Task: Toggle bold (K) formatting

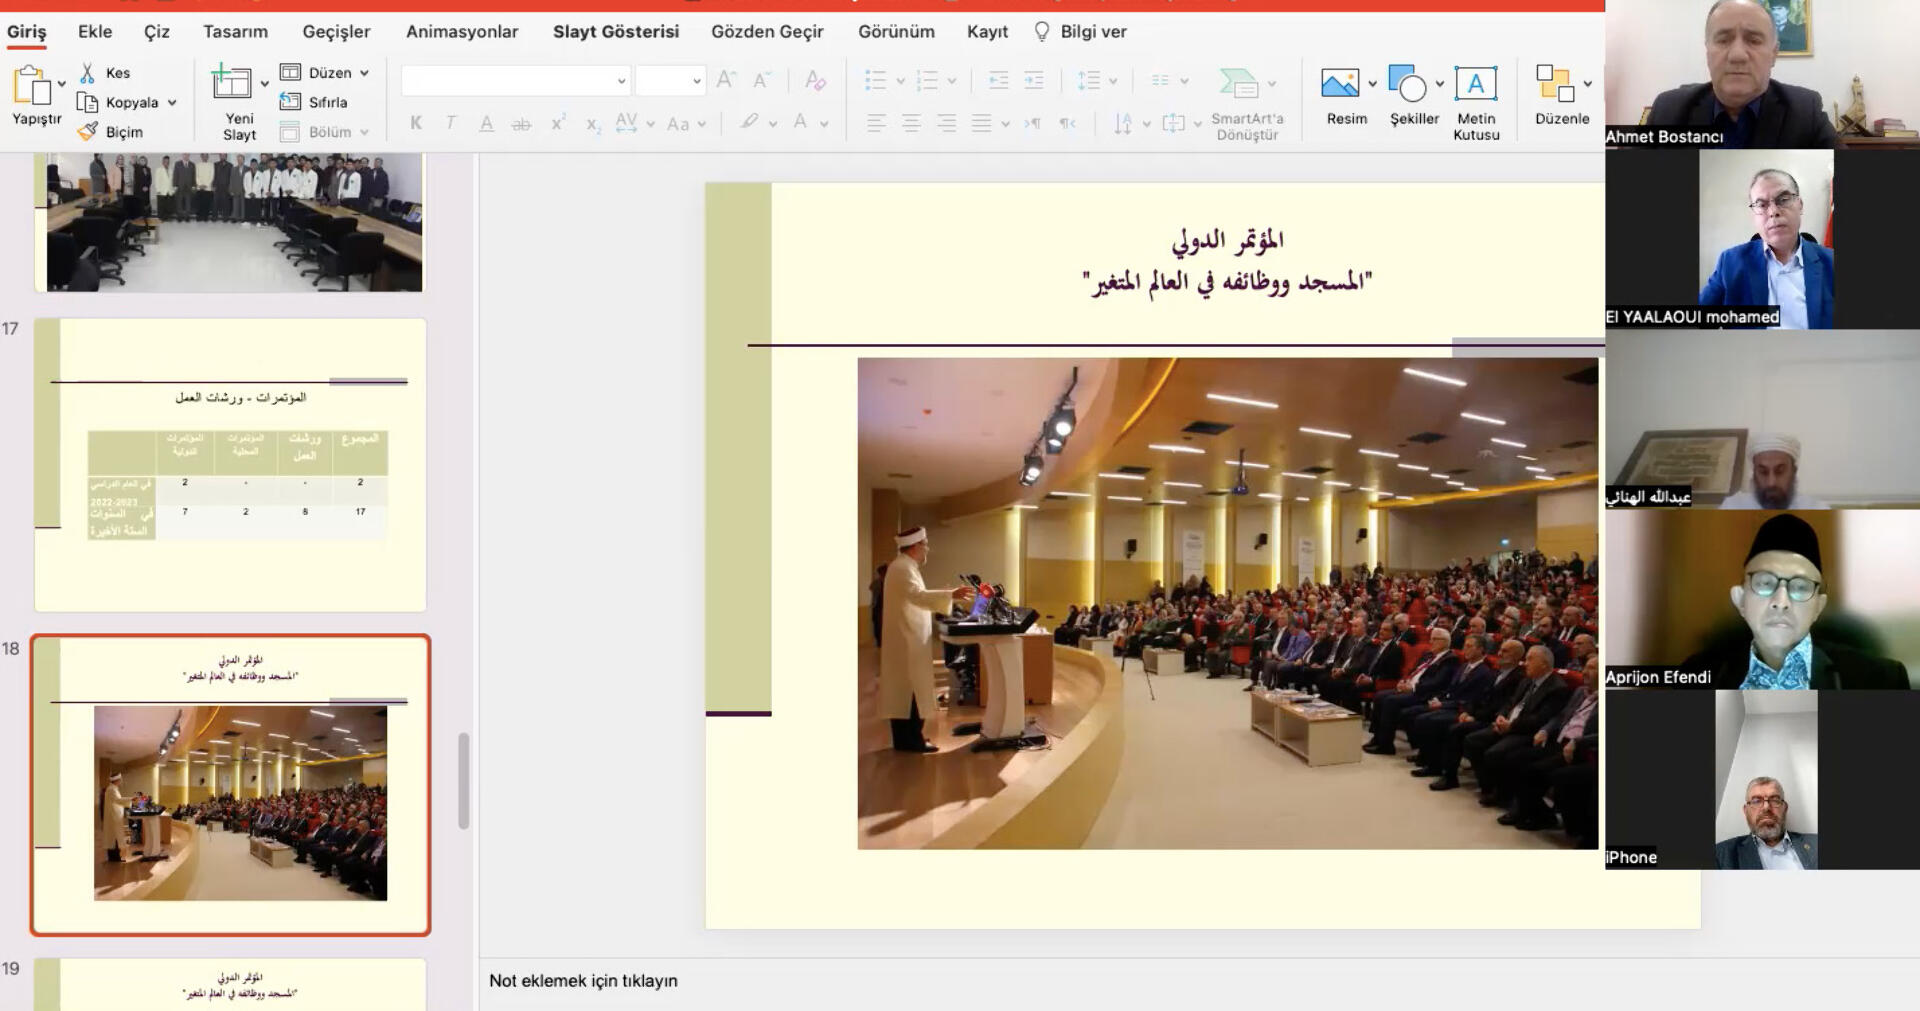Action: coord(416,123)
